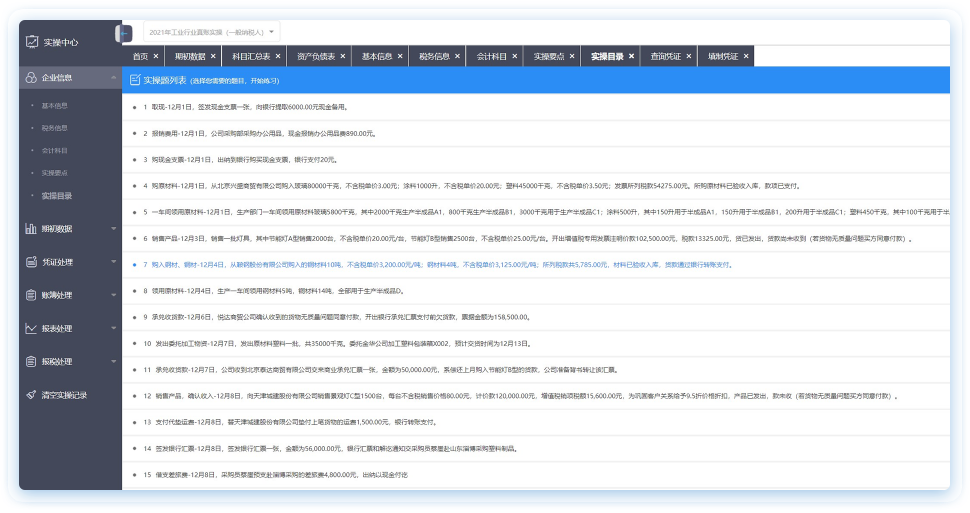Image resolution: width=970 pixels, height=513 pixels.
Task: Collapse sidebar with the left arrow button
Action: pos(124,33)
